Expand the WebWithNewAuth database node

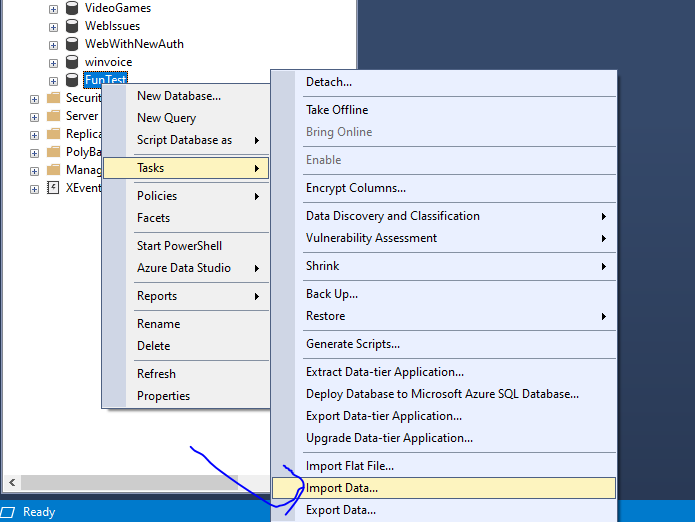coord(53,45)
